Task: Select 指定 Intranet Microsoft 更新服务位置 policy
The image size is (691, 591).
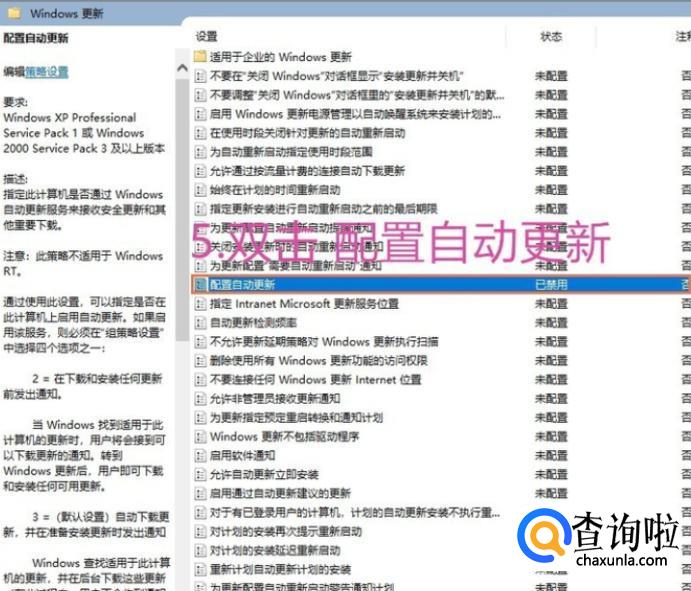Action: (304, 304)
